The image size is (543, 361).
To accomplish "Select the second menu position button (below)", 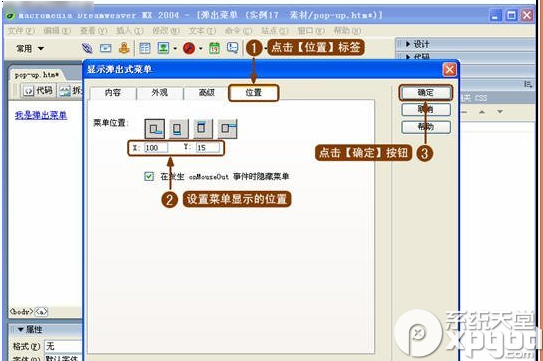I will pos(179,129).
